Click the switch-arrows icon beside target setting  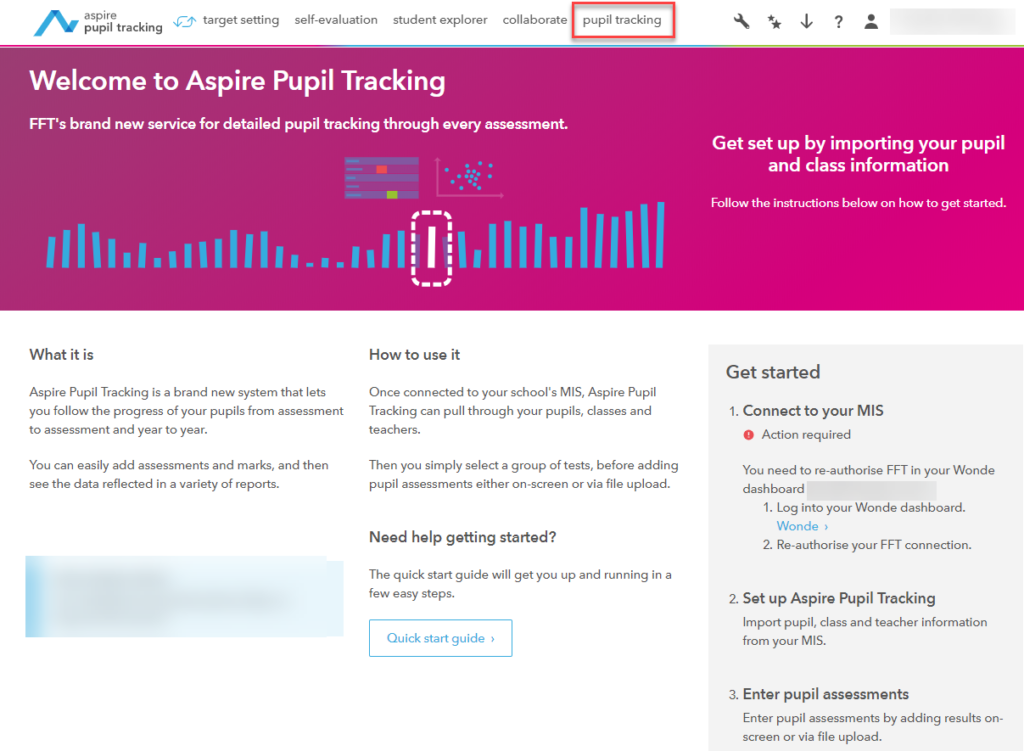(x=185, y=22)
